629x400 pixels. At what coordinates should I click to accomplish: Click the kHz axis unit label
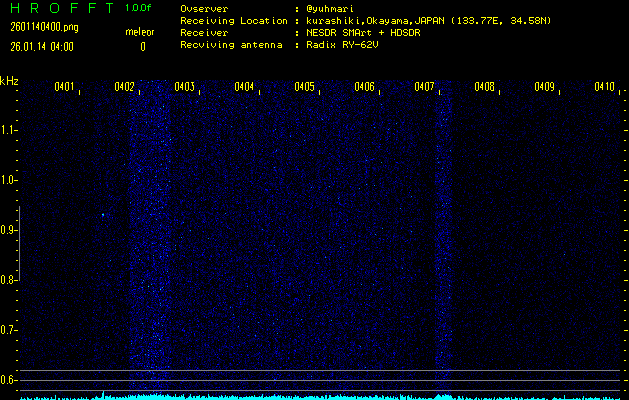(x=9, y=81)
